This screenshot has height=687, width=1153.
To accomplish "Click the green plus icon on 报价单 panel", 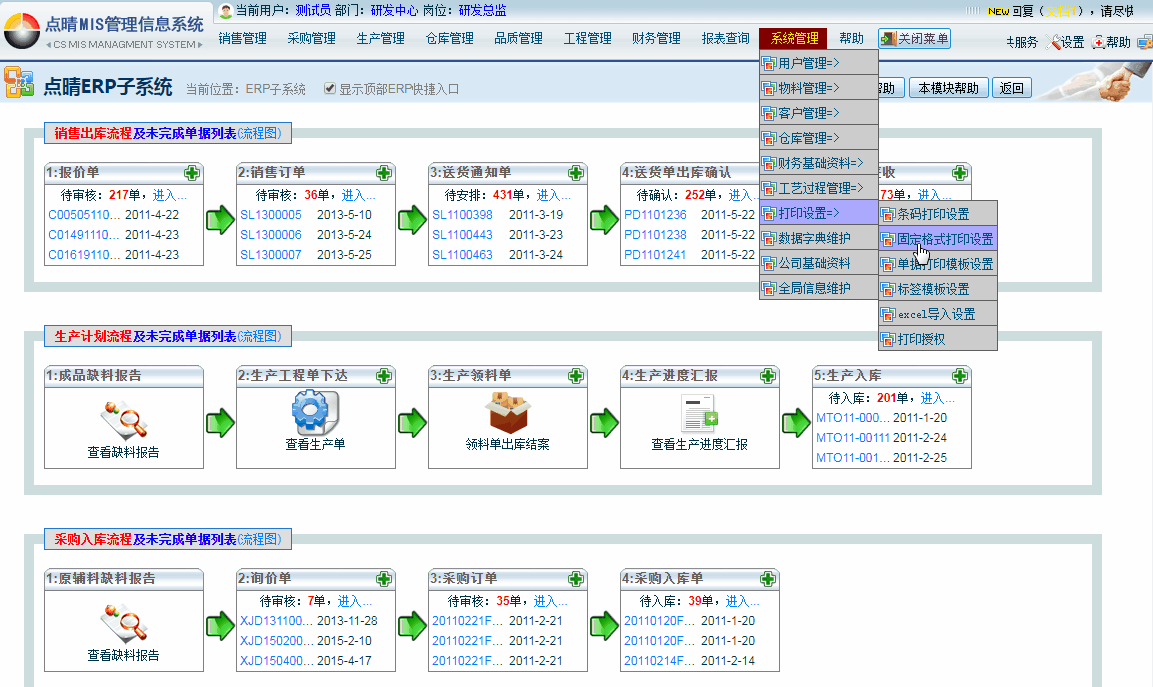I will pos(191,173).
